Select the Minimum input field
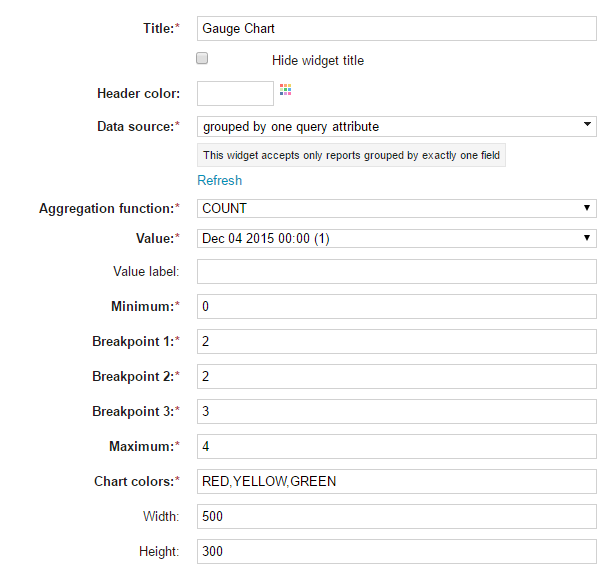Screen dimensions: 603x571 point(397,306)
